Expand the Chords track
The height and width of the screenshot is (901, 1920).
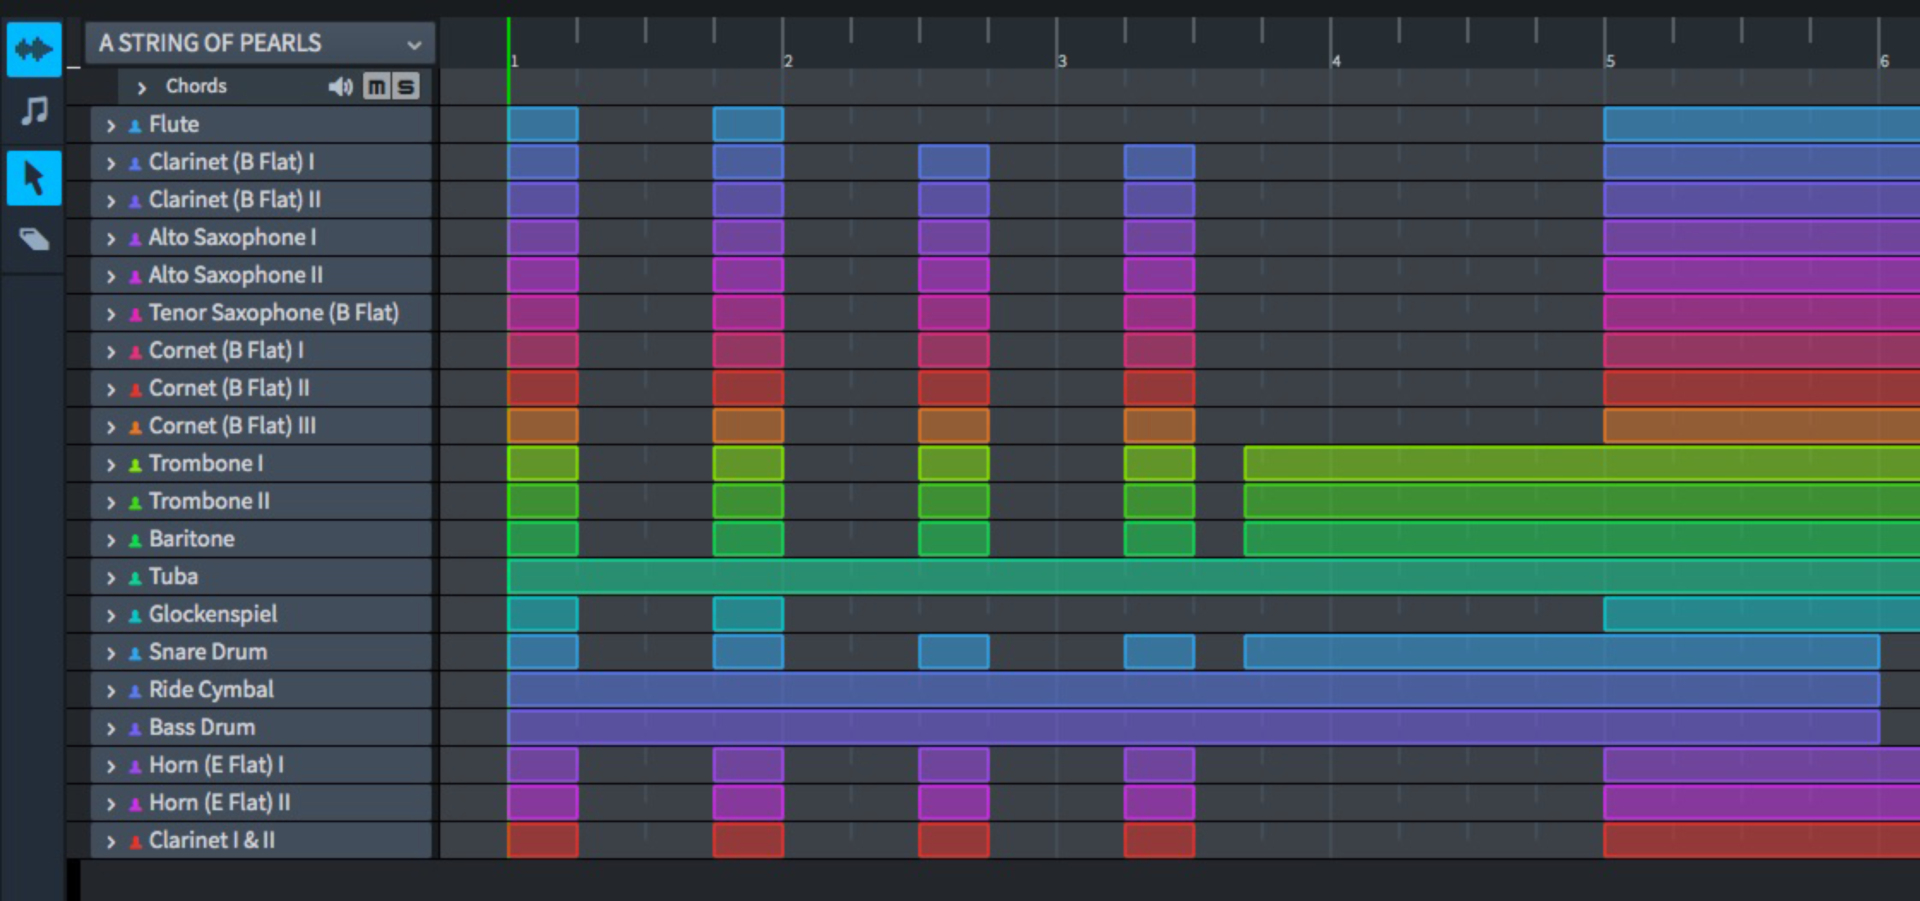coord(142,88)
